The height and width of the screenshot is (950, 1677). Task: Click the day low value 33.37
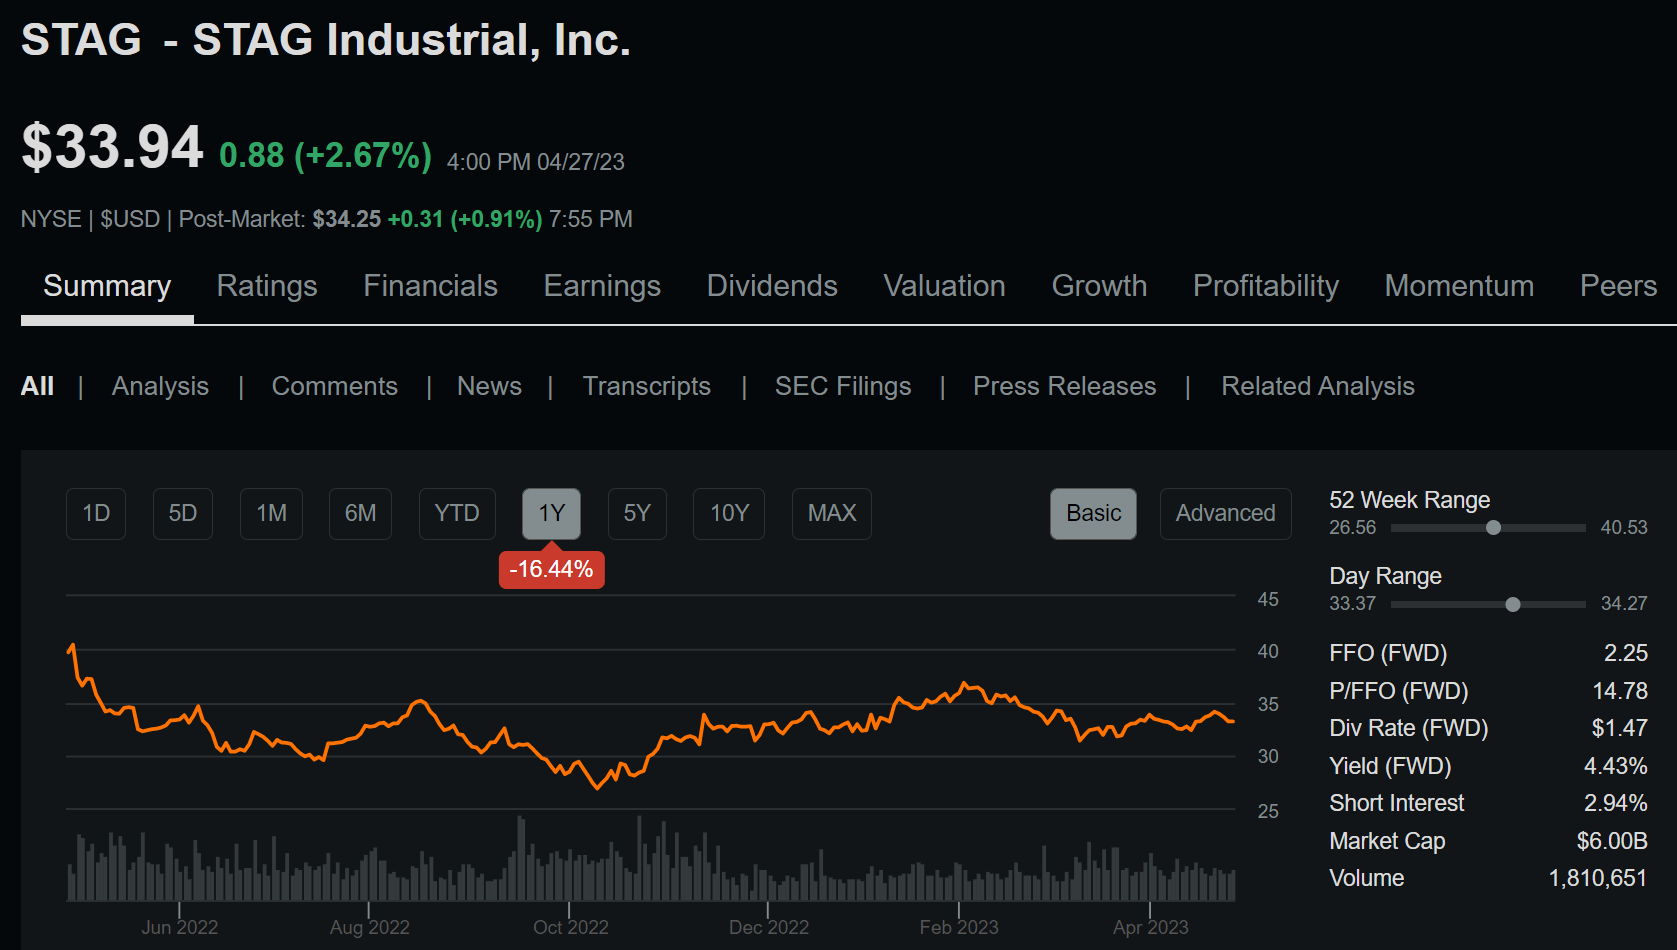[x=1352, y=604]
